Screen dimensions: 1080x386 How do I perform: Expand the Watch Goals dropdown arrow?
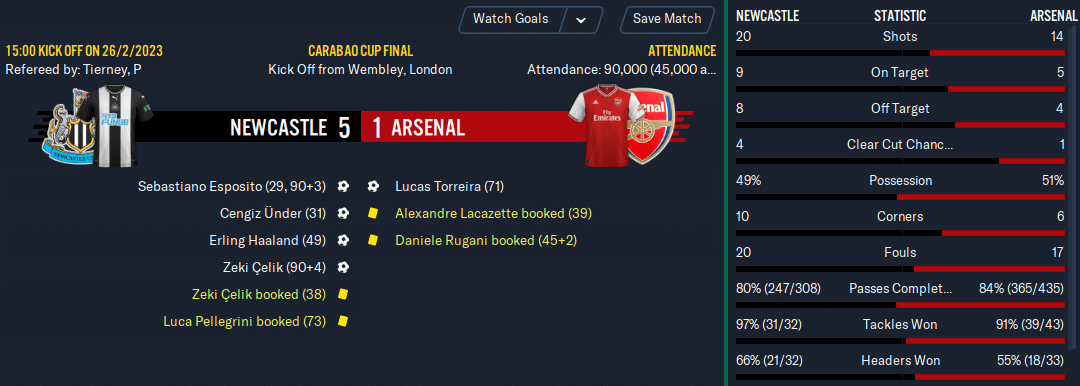(x=581, y=19)
